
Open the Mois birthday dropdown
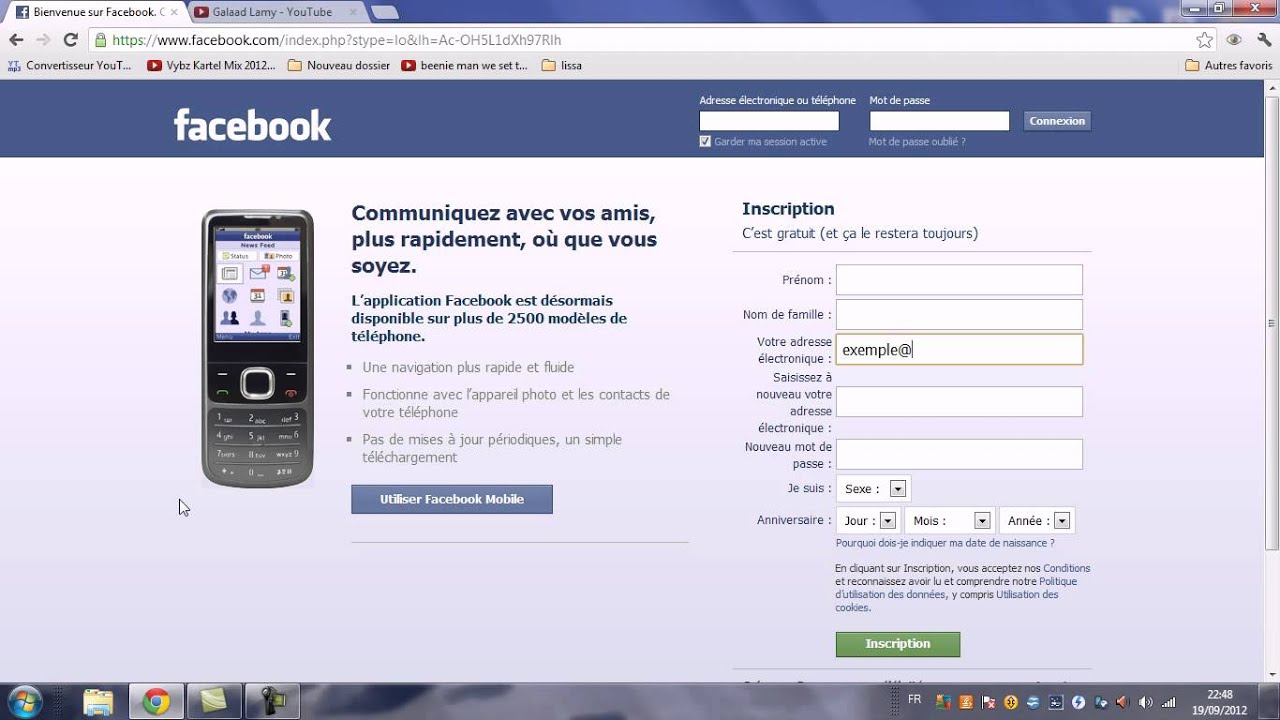pos(949,520)
